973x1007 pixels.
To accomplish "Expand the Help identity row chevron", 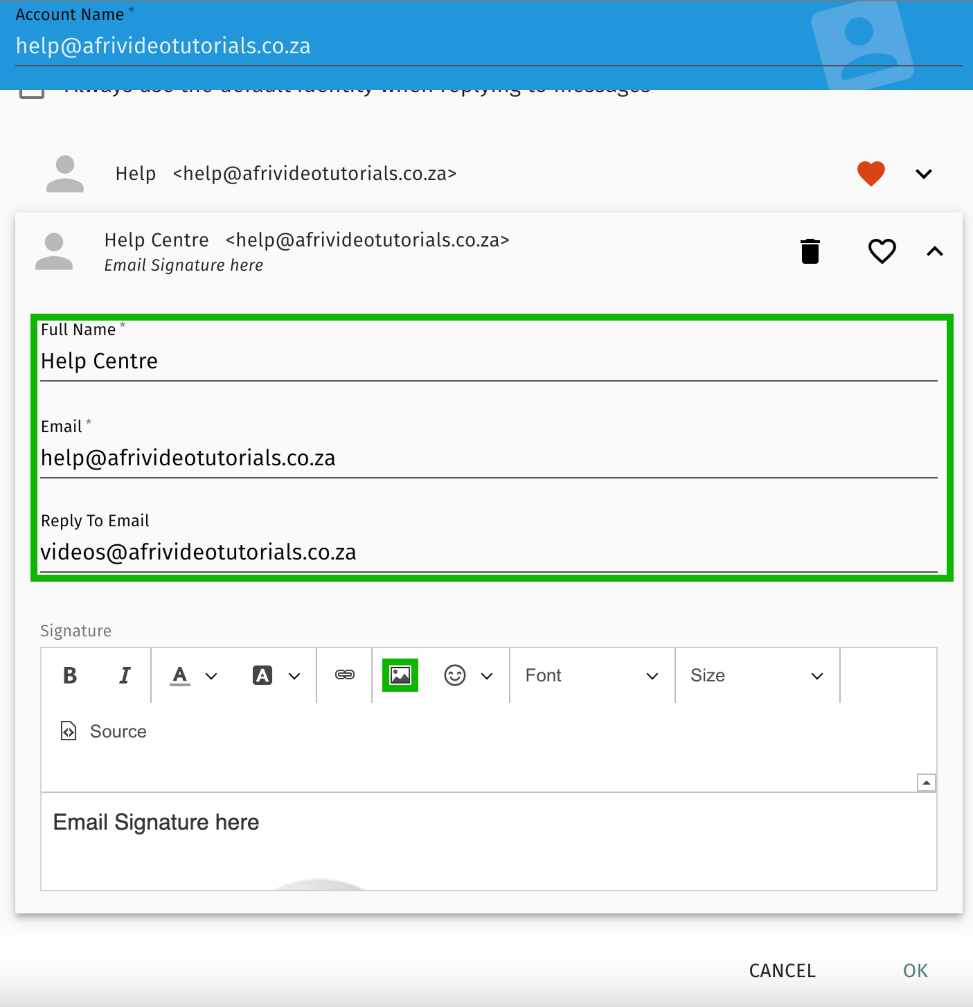I will [924, 174].
